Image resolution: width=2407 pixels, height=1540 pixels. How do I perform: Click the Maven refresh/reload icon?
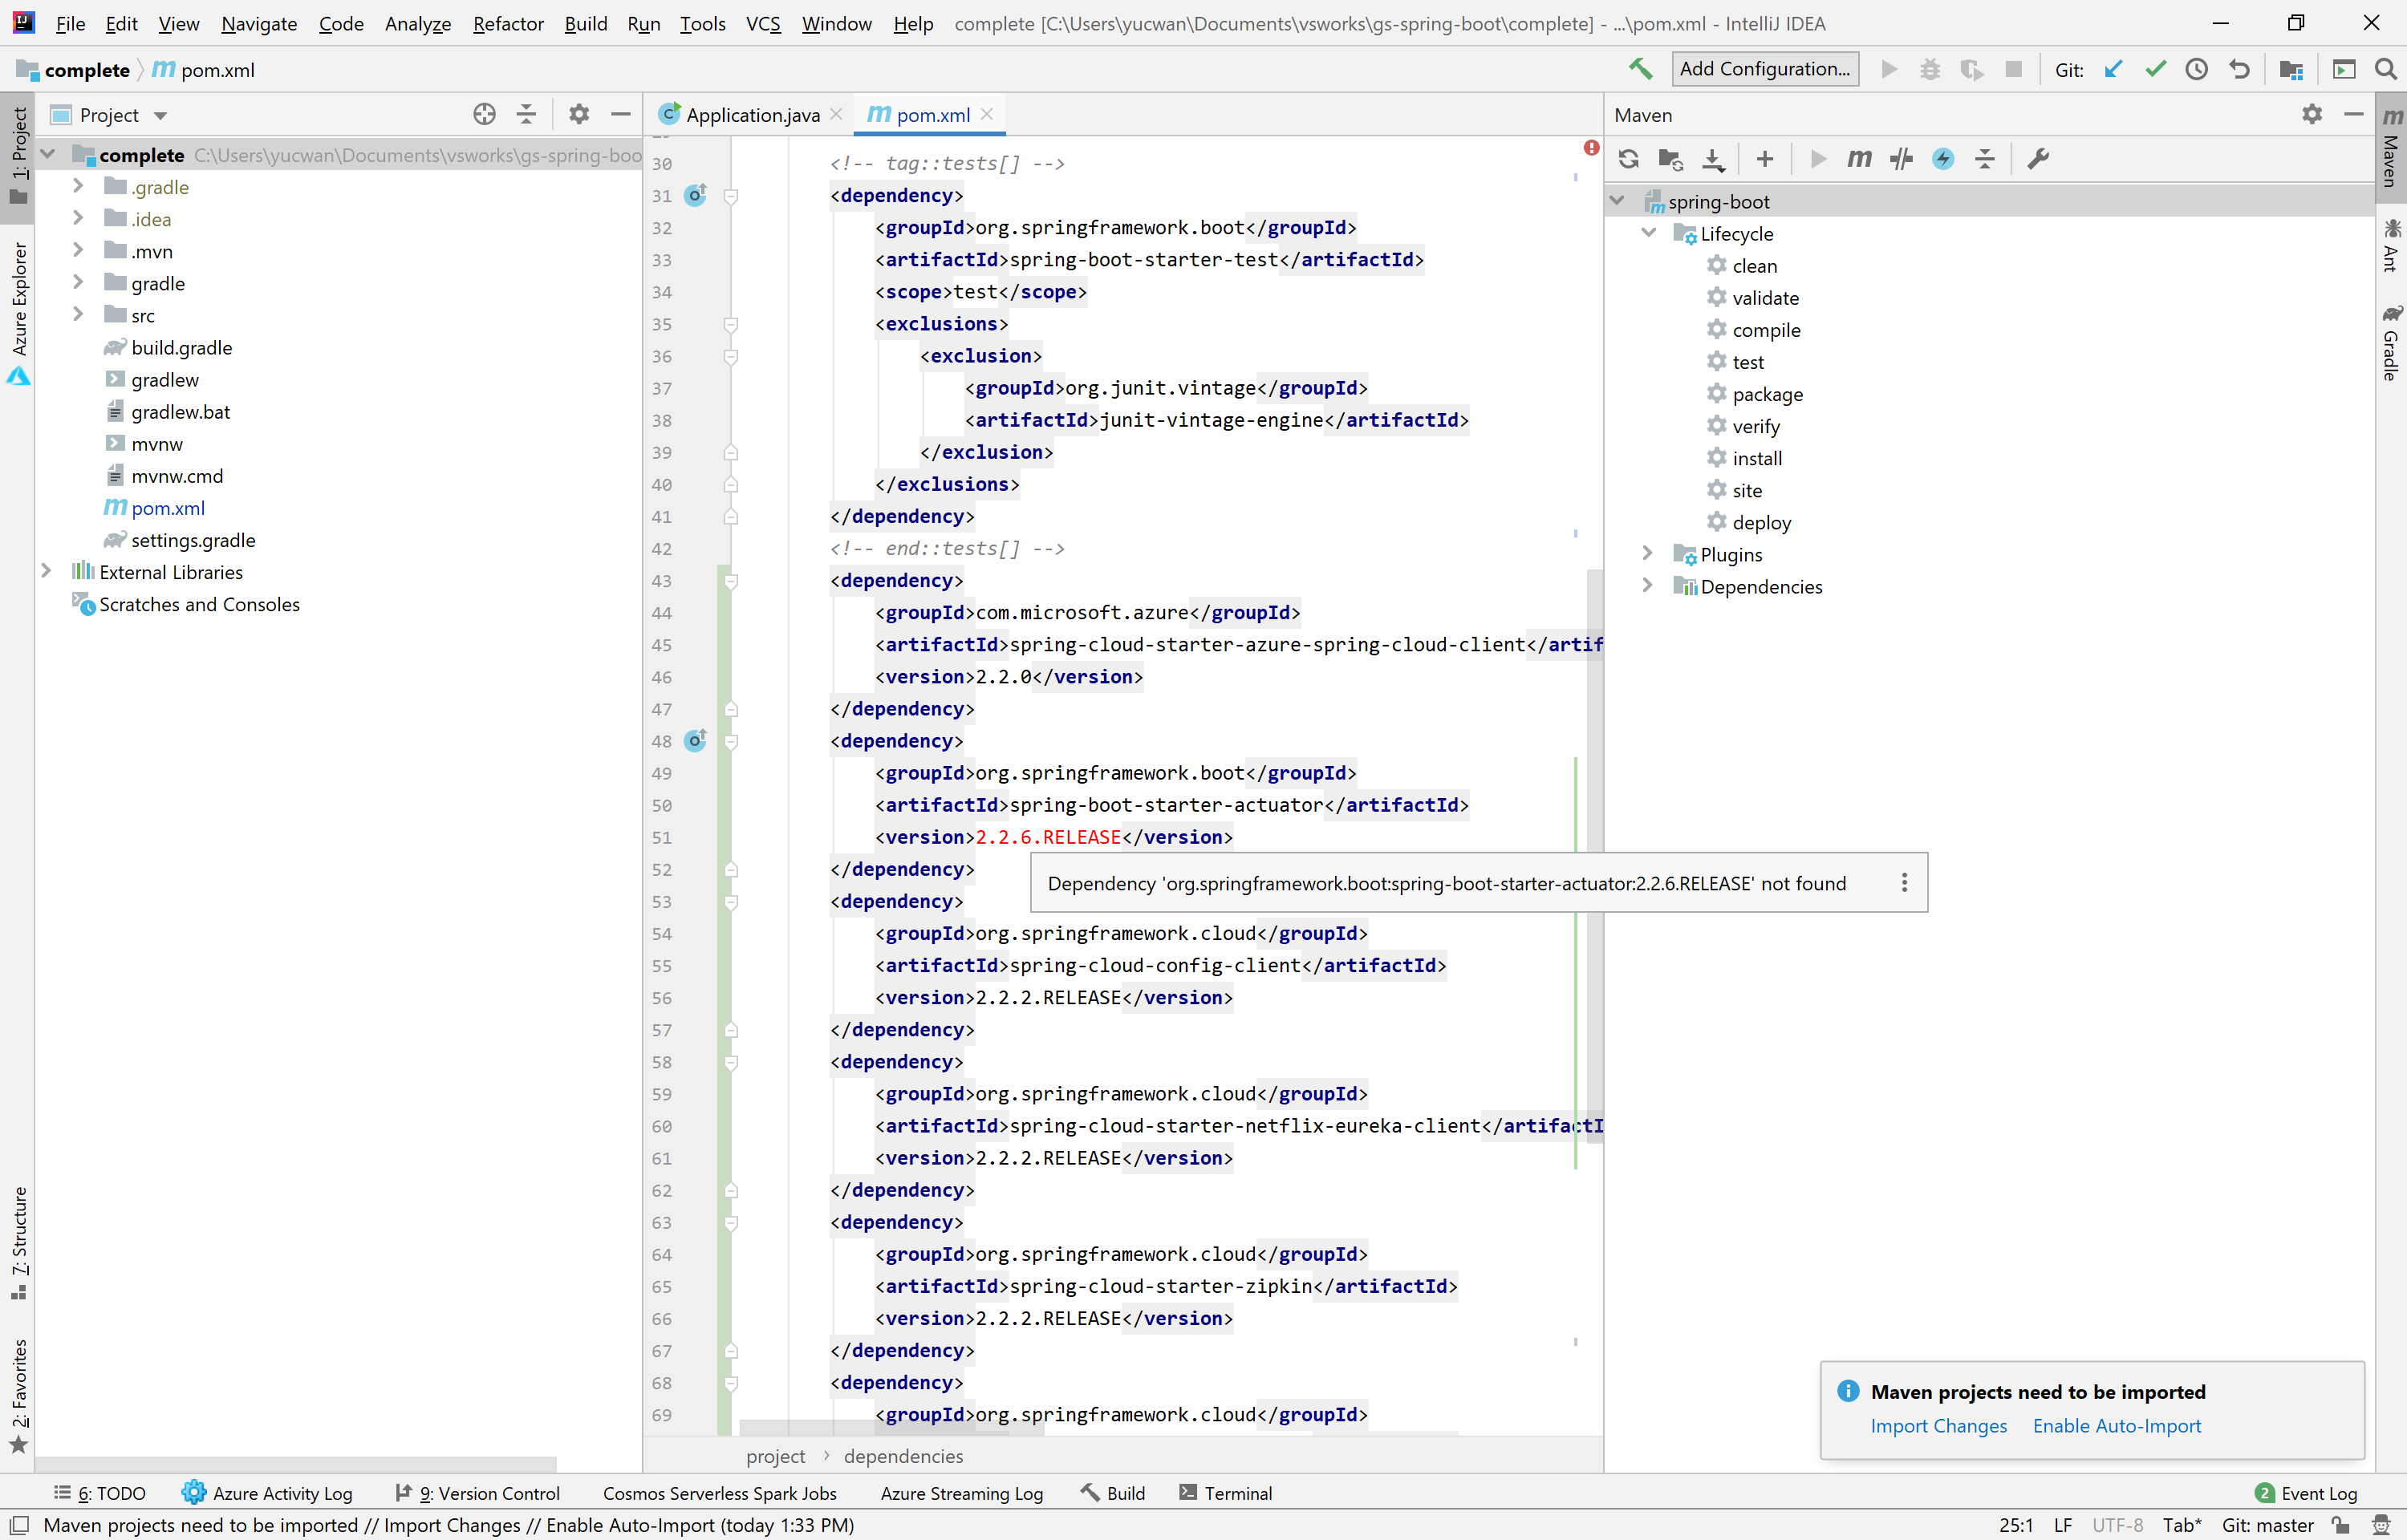(1628, 160)
